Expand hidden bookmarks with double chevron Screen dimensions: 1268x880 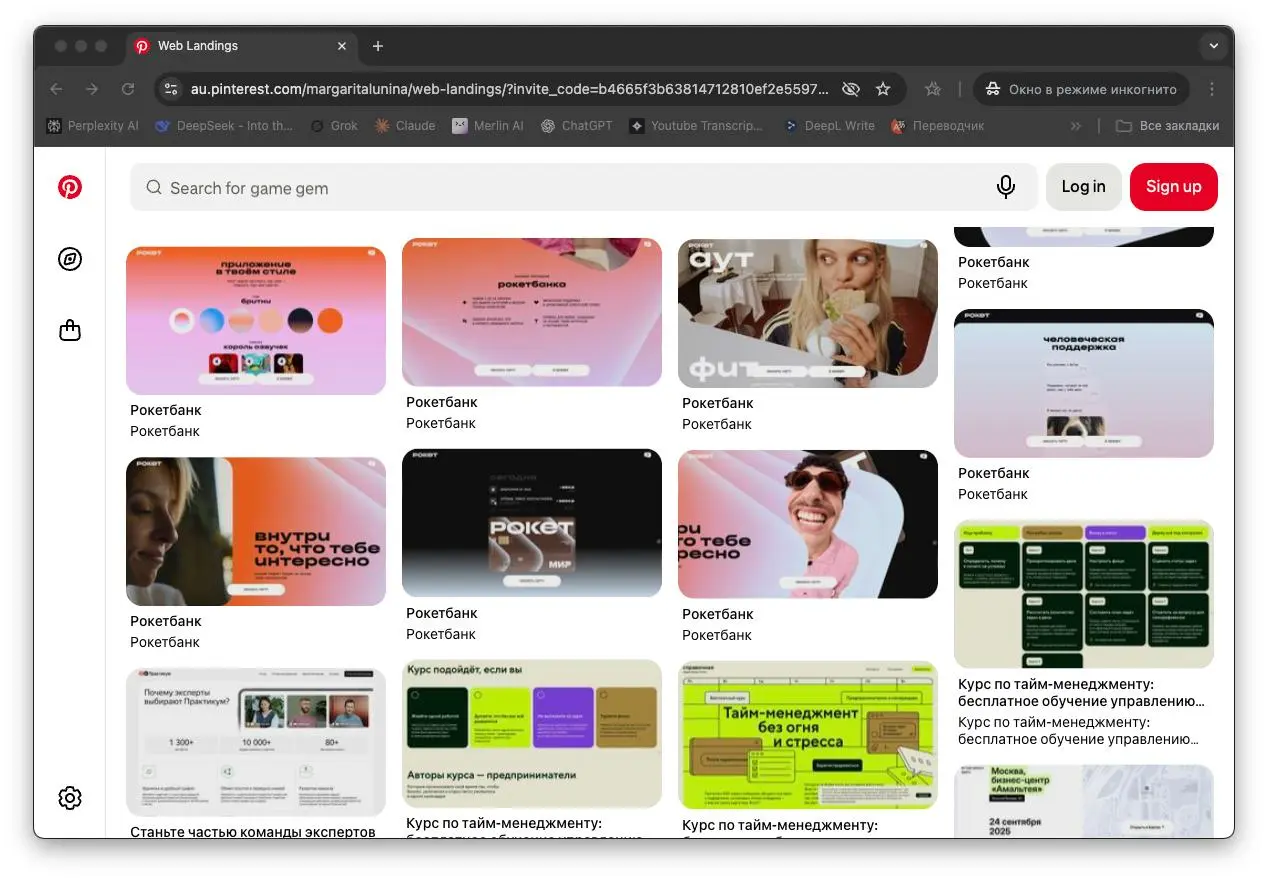click(1076, 126)
